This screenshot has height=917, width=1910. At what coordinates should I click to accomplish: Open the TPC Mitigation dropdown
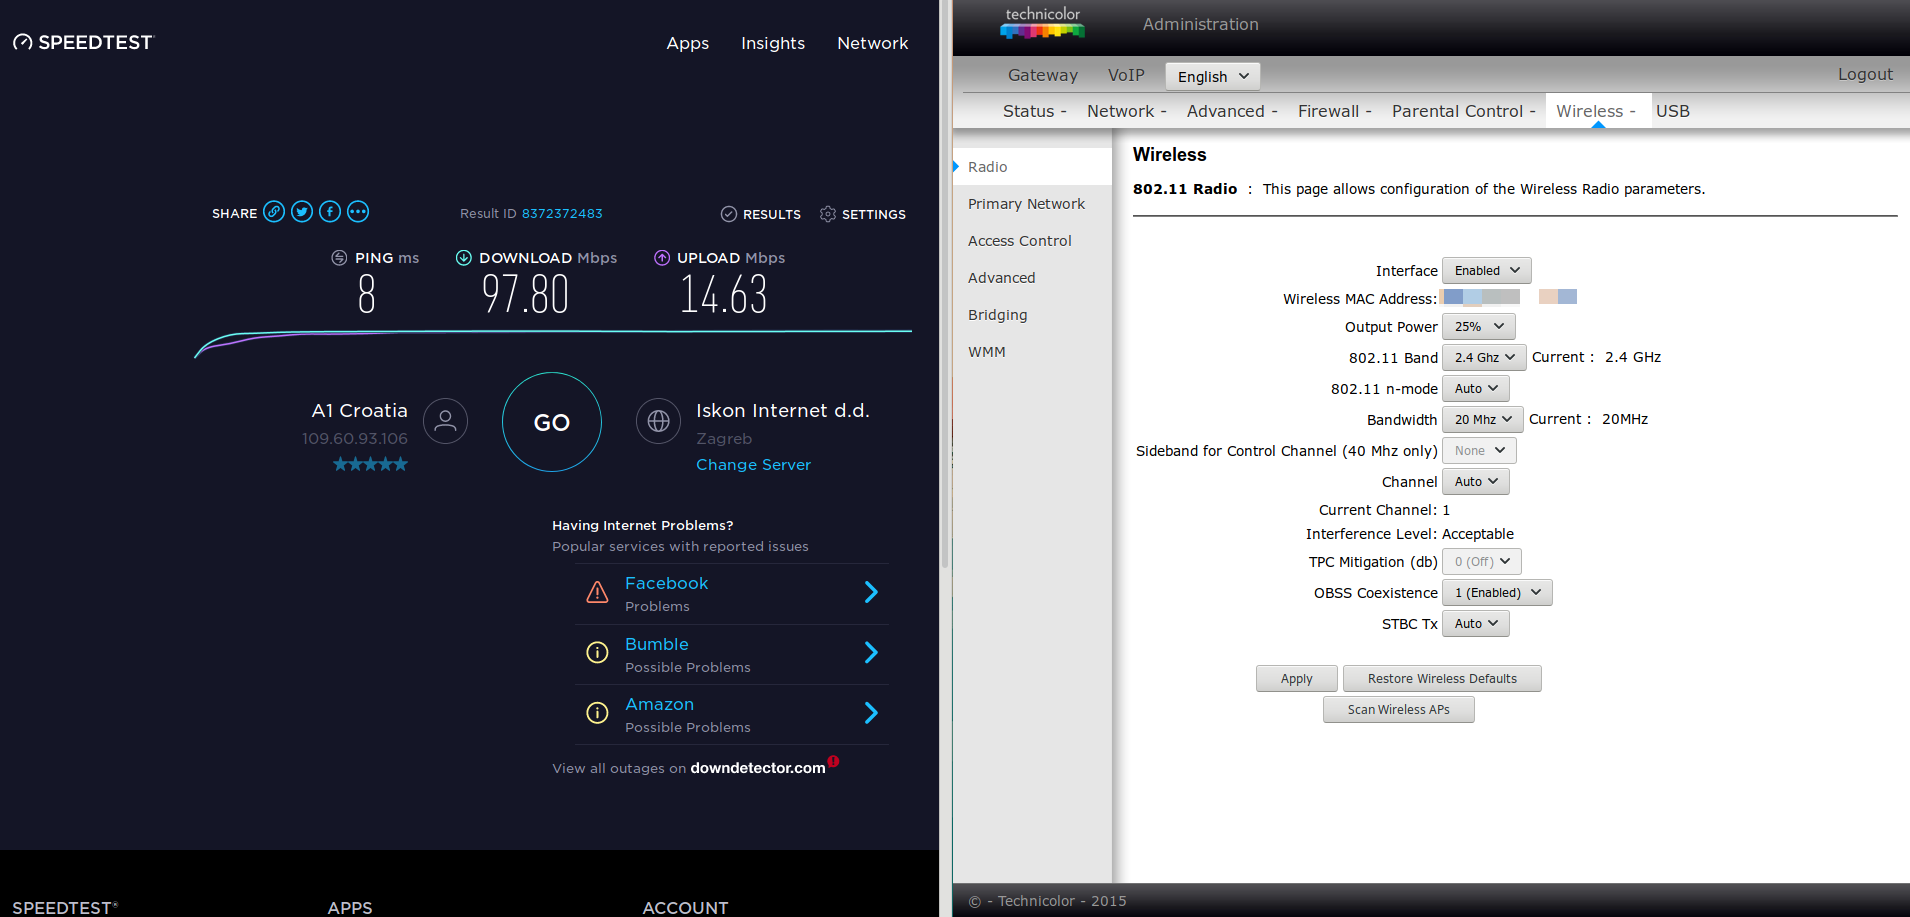point(1481,562)
